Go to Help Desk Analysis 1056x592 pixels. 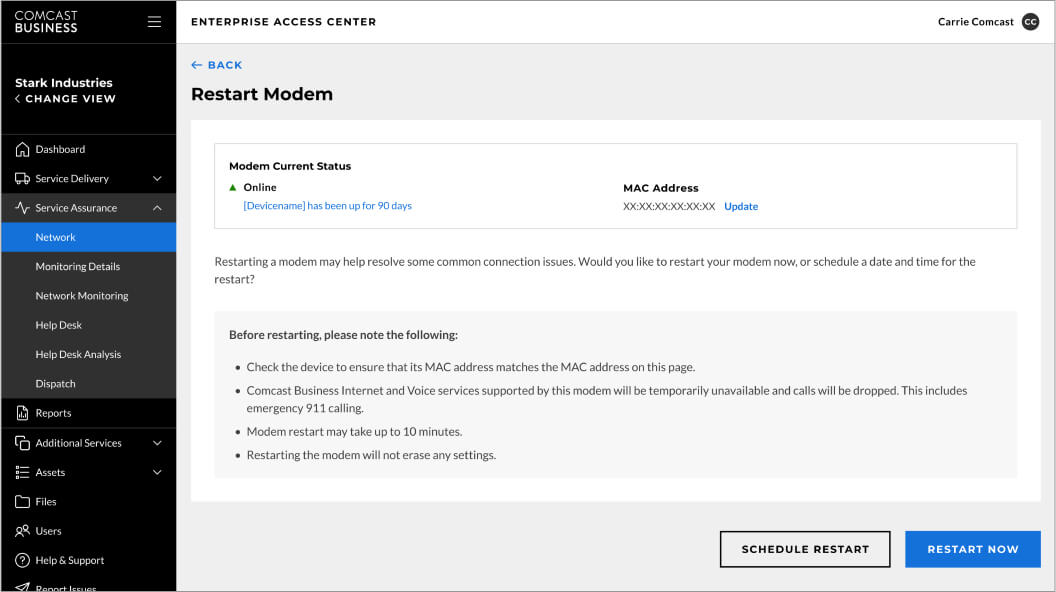(78, 354)
